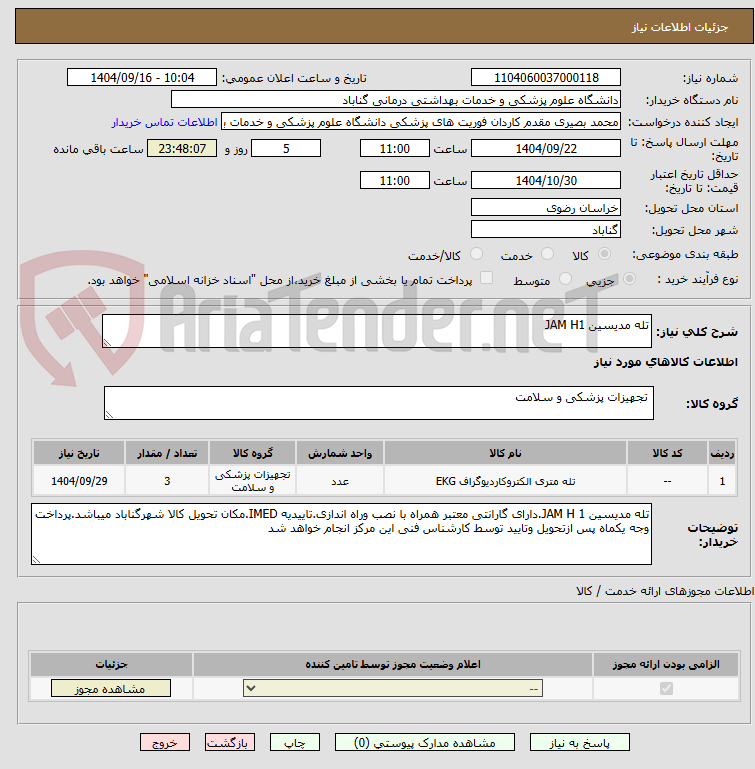Click need date cell 1404/09/29
Image resolution: width=755 pixels, height=769 pixels.
[x=79, y=481]
